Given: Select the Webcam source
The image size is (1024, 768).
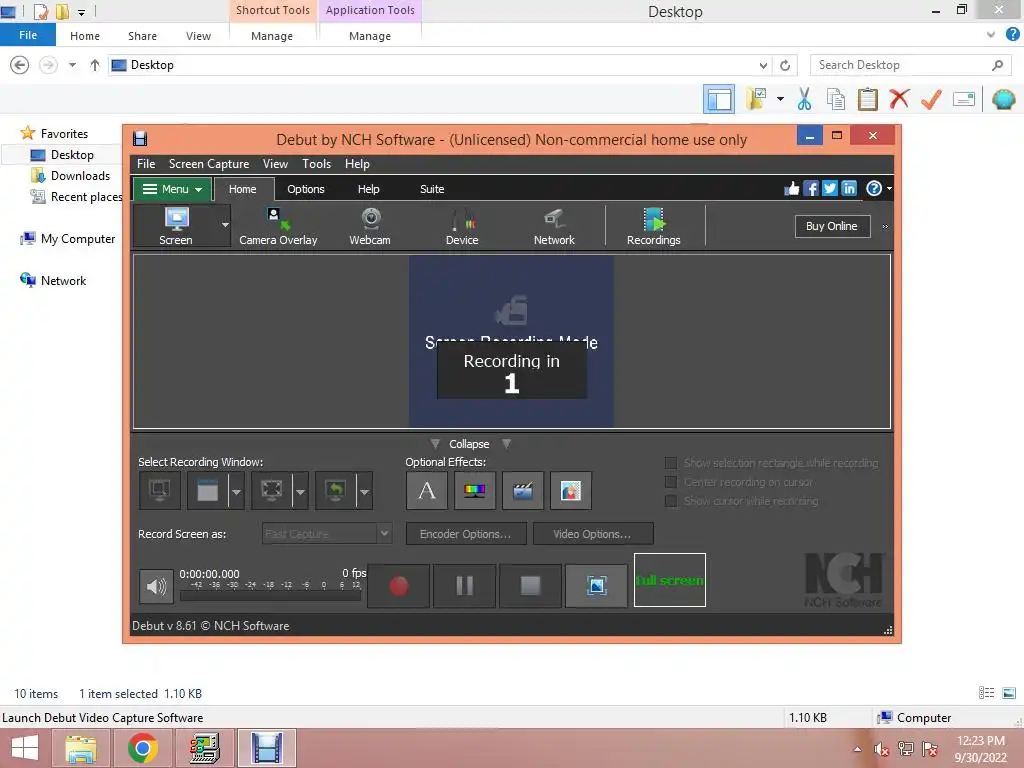Looking at the screenshot, I should (x=370, y=226).
